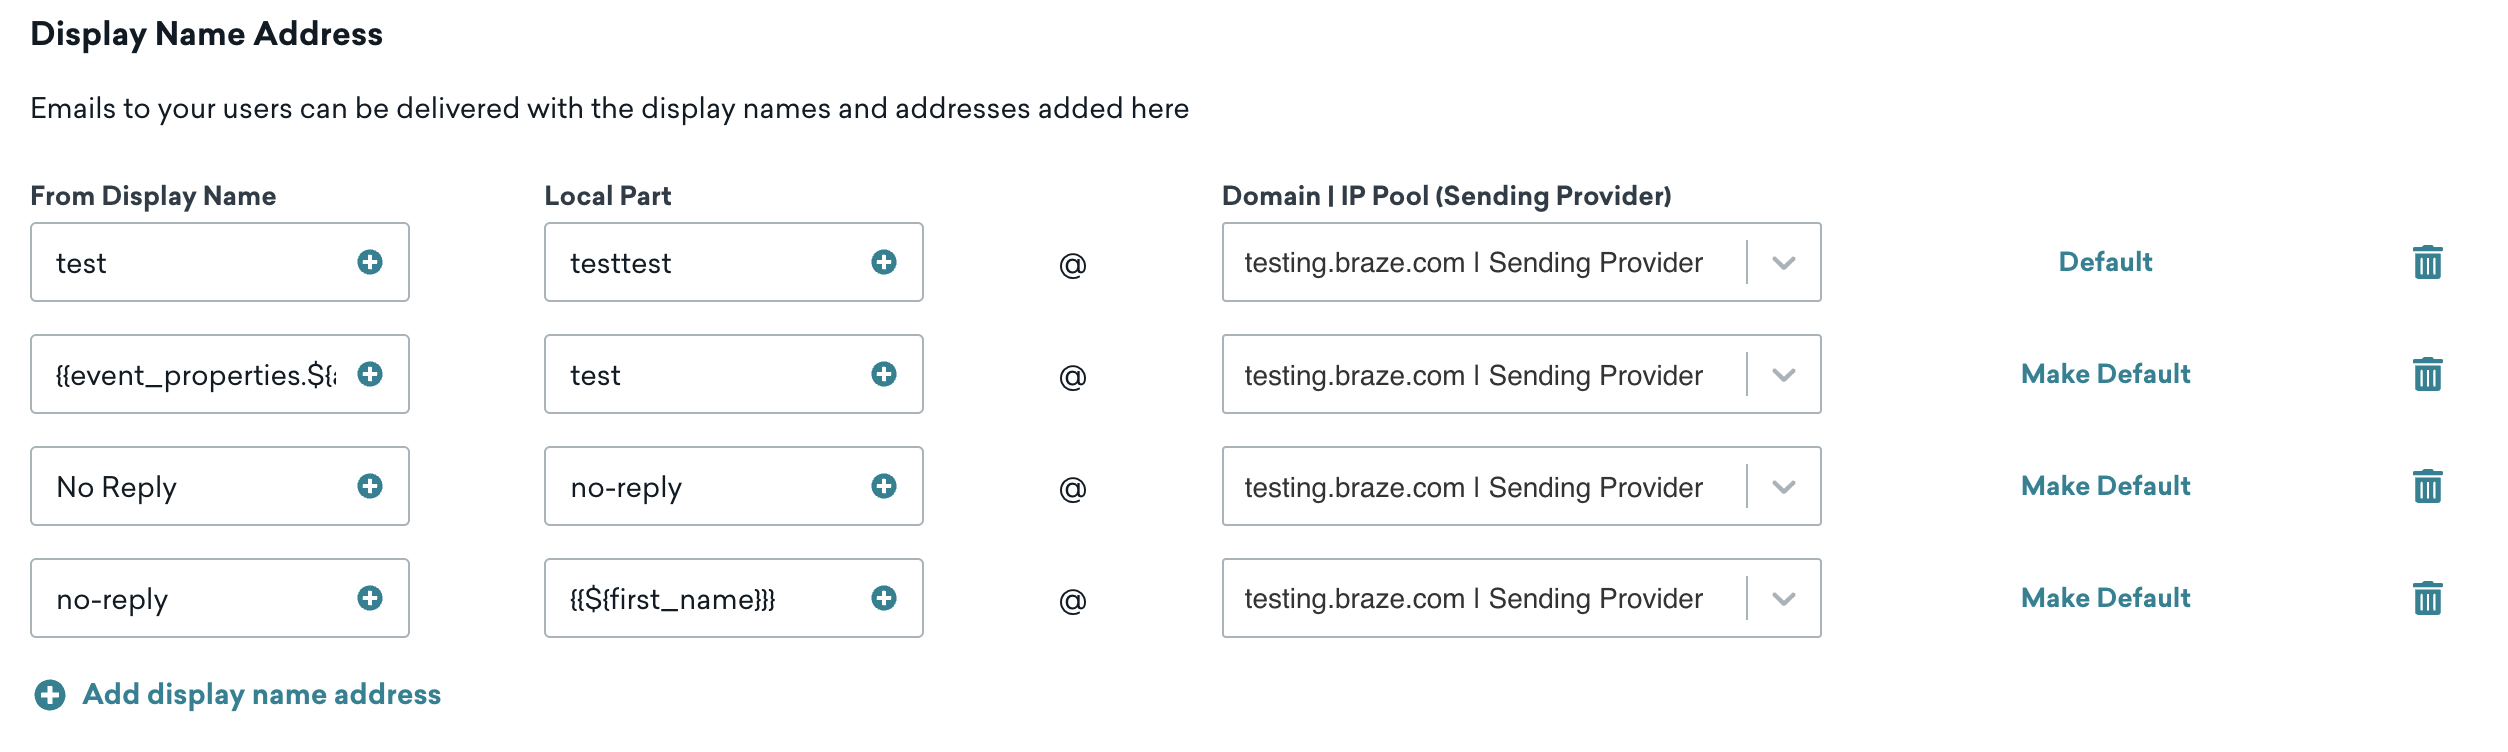Click the No Reply display name field
This screenshot has height=752, width=2508.
click(x=220, y=486)
